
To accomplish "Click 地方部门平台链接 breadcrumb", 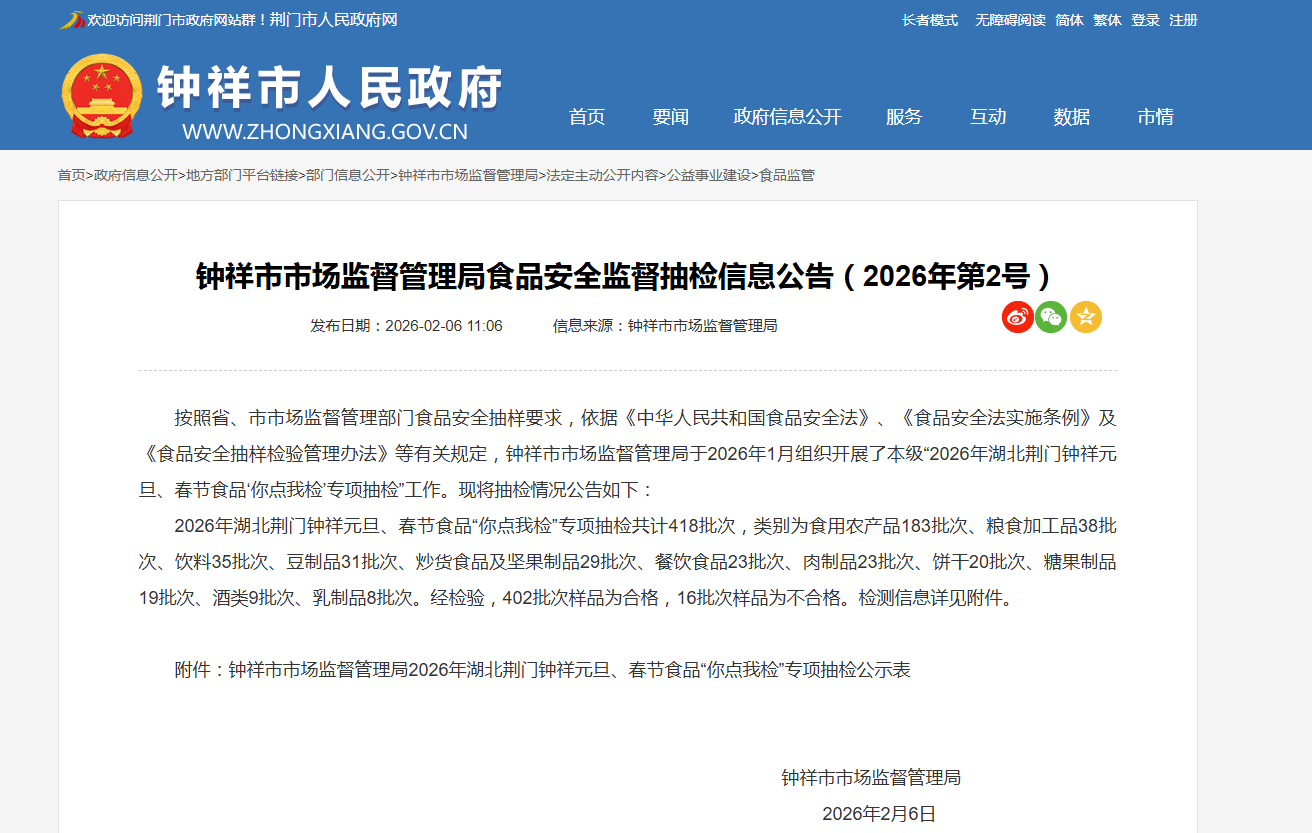I will [x=242, y=175].
